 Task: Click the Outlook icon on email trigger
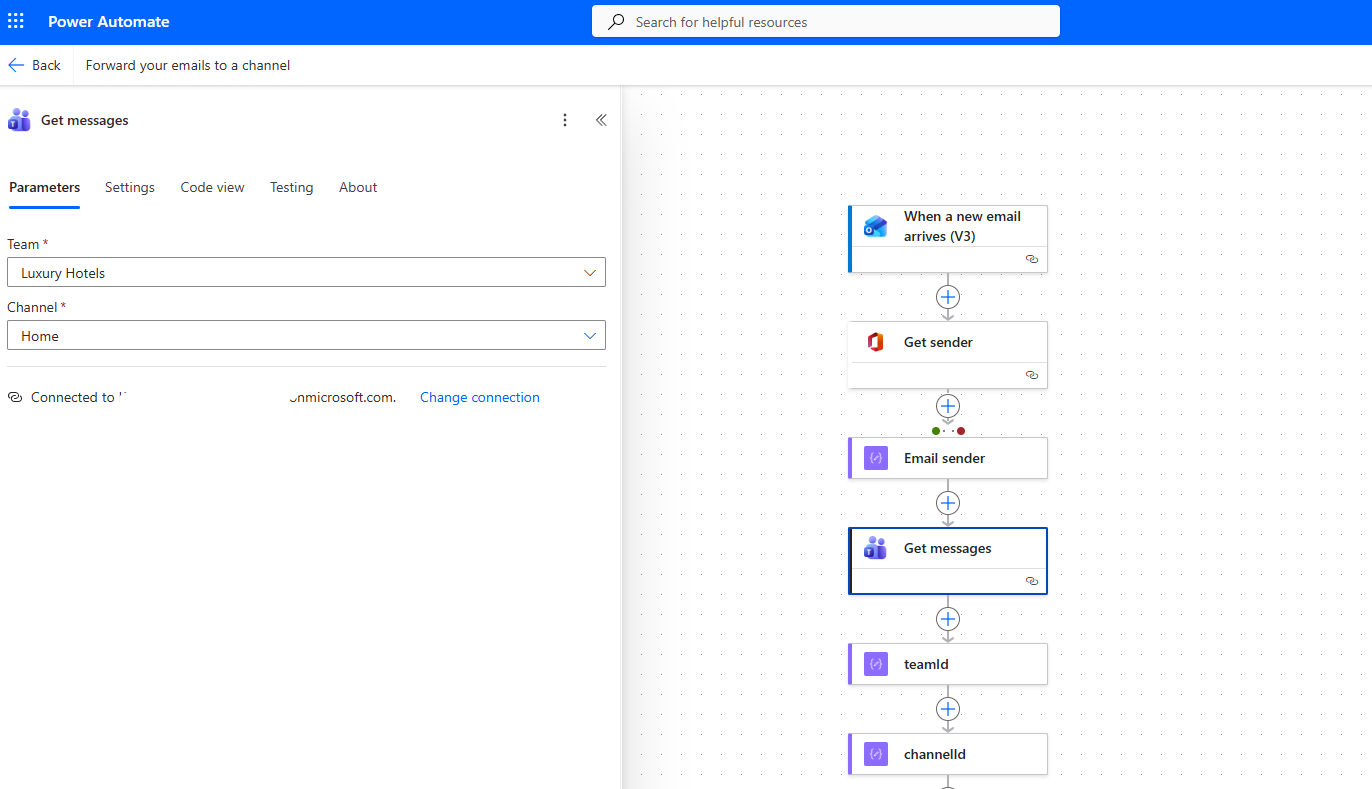coord(876,227)
